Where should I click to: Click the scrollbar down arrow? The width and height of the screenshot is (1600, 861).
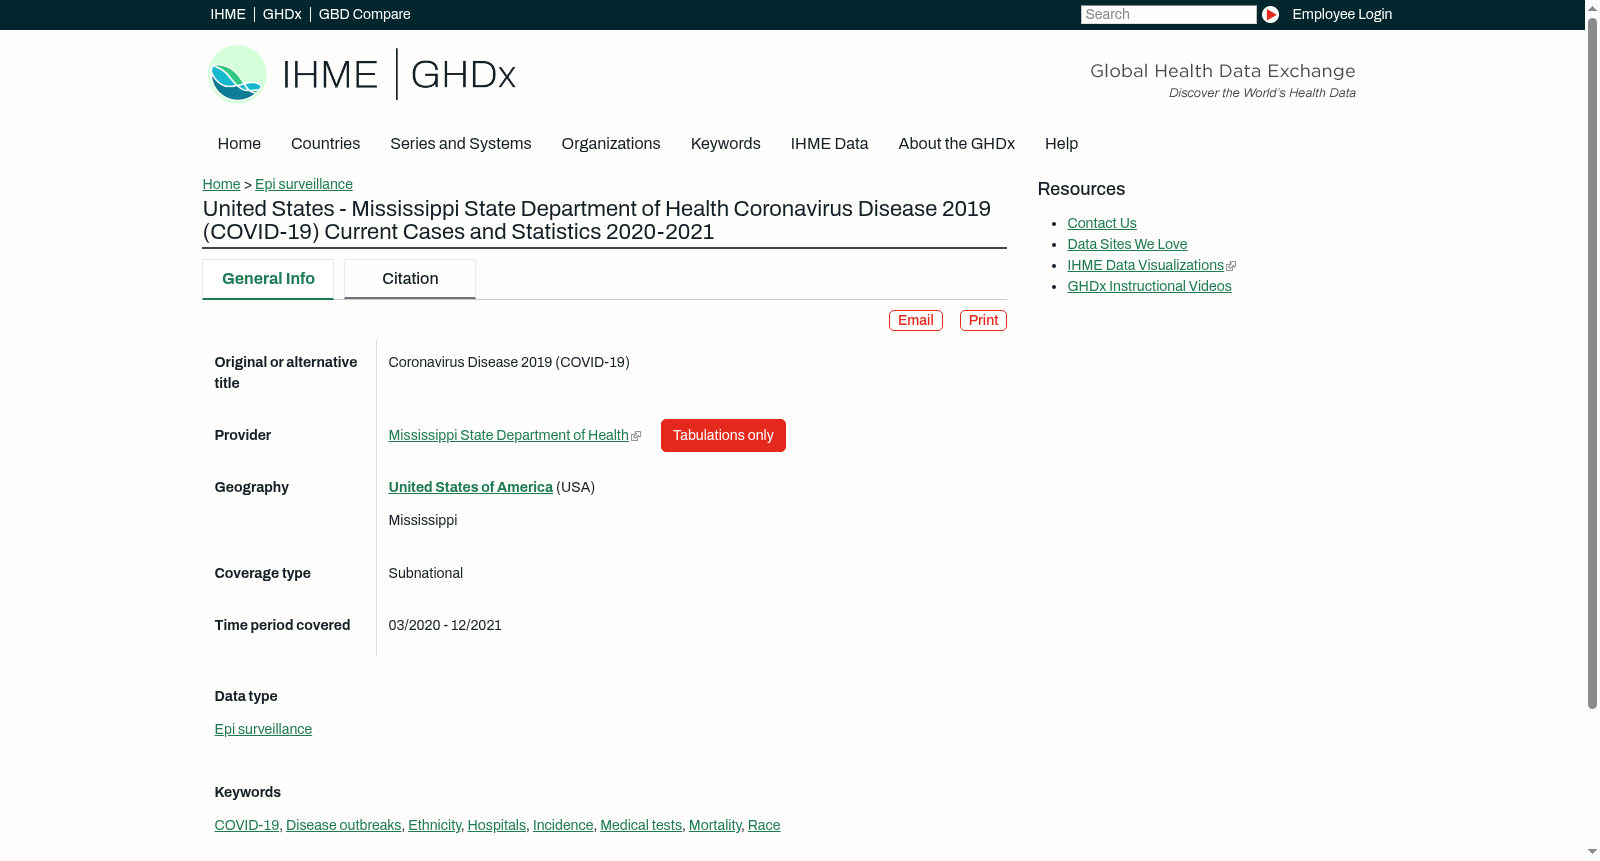coord(1592,852)
